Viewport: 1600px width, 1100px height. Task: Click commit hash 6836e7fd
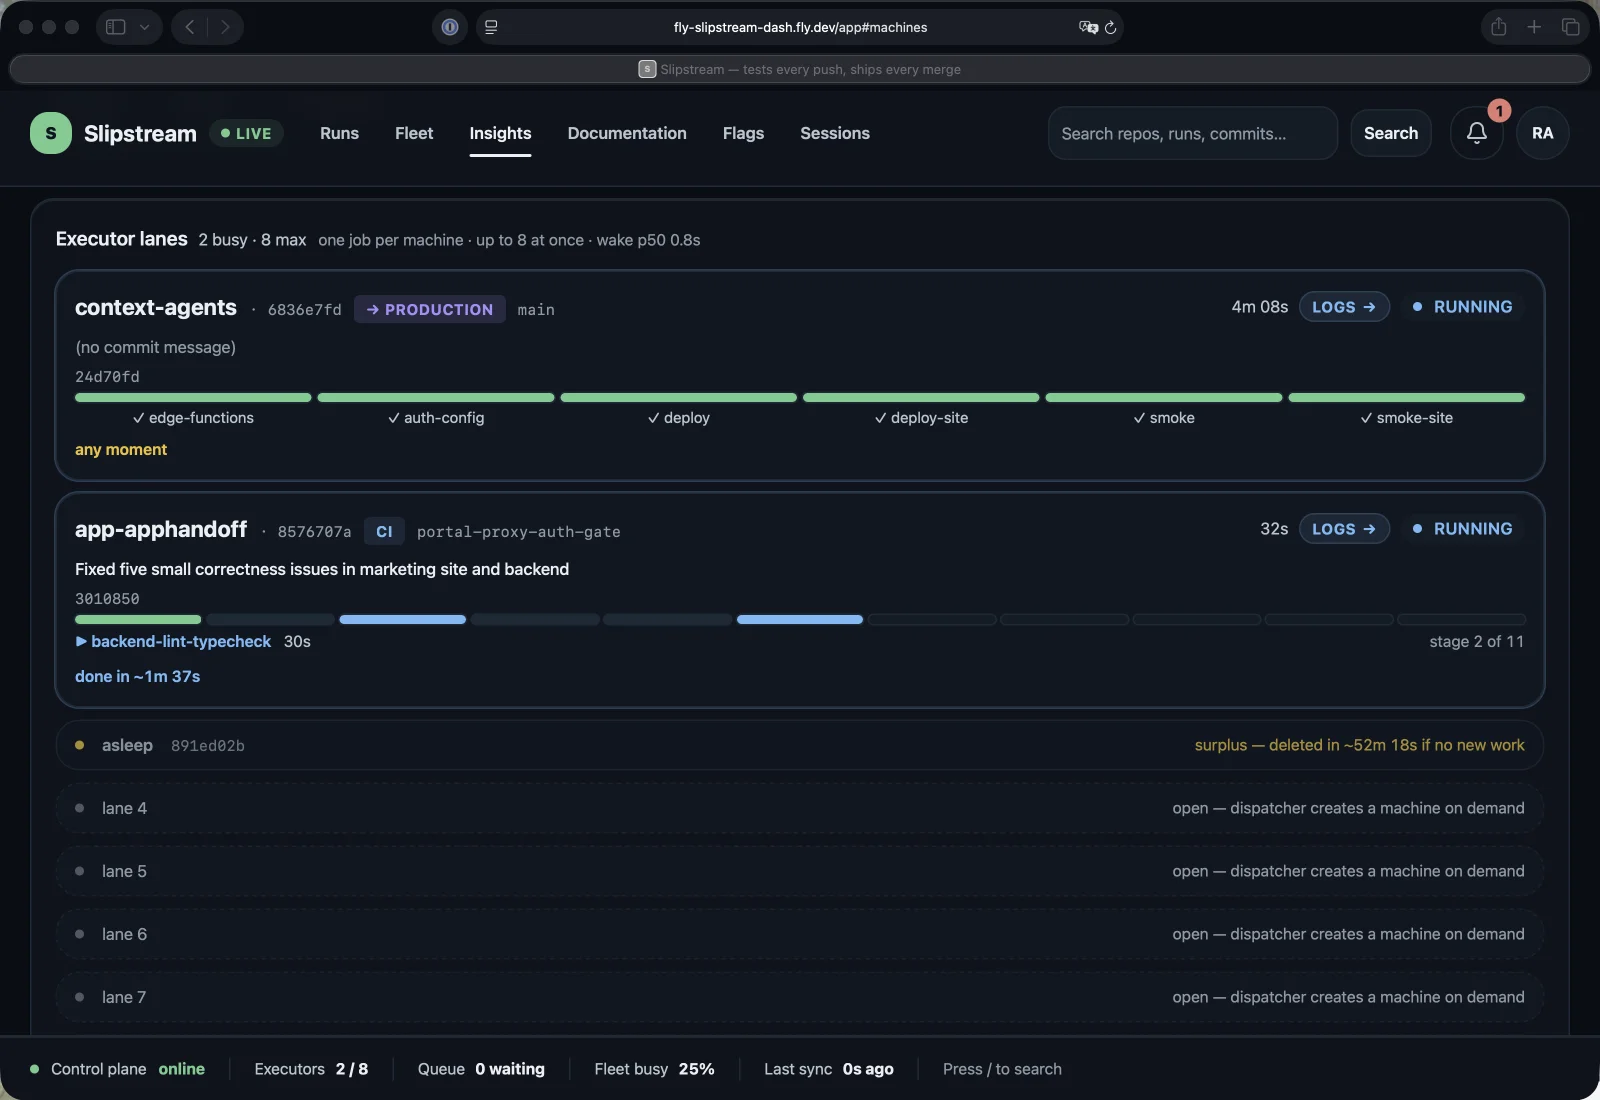coord(305,310)
